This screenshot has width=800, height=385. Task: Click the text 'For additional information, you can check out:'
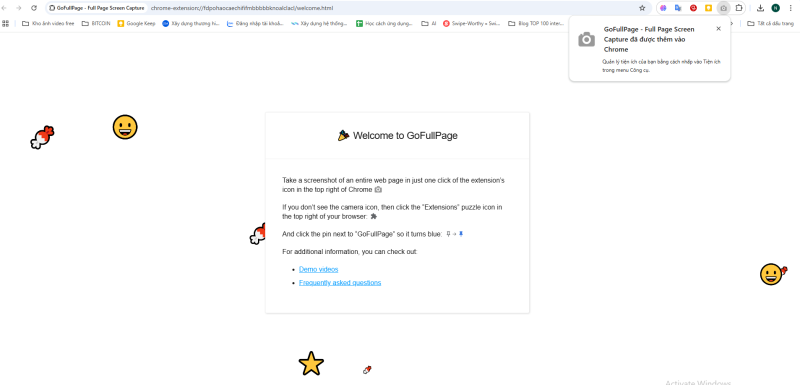pyautogui.click(x=349, y=251)
